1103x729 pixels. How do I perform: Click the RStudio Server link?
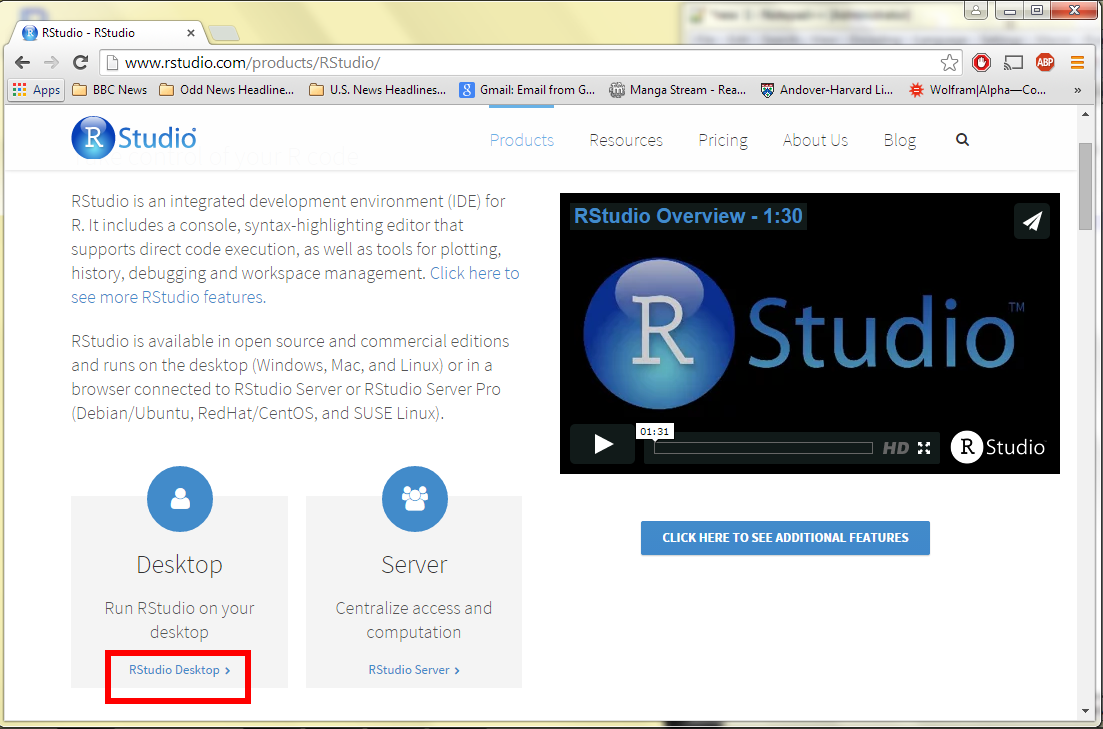(x=414, y=670)
